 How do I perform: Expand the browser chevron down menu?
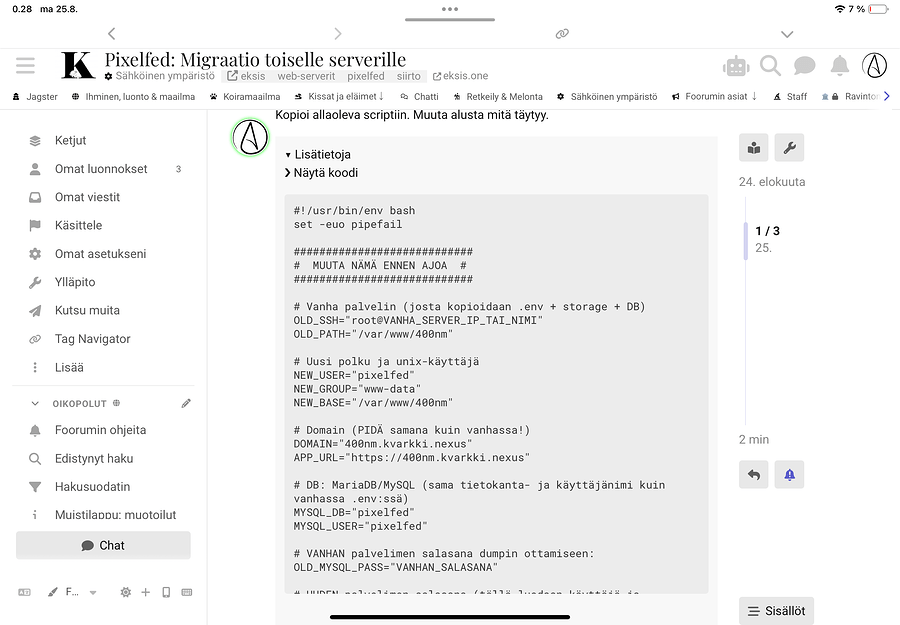[x=788, y=34]
